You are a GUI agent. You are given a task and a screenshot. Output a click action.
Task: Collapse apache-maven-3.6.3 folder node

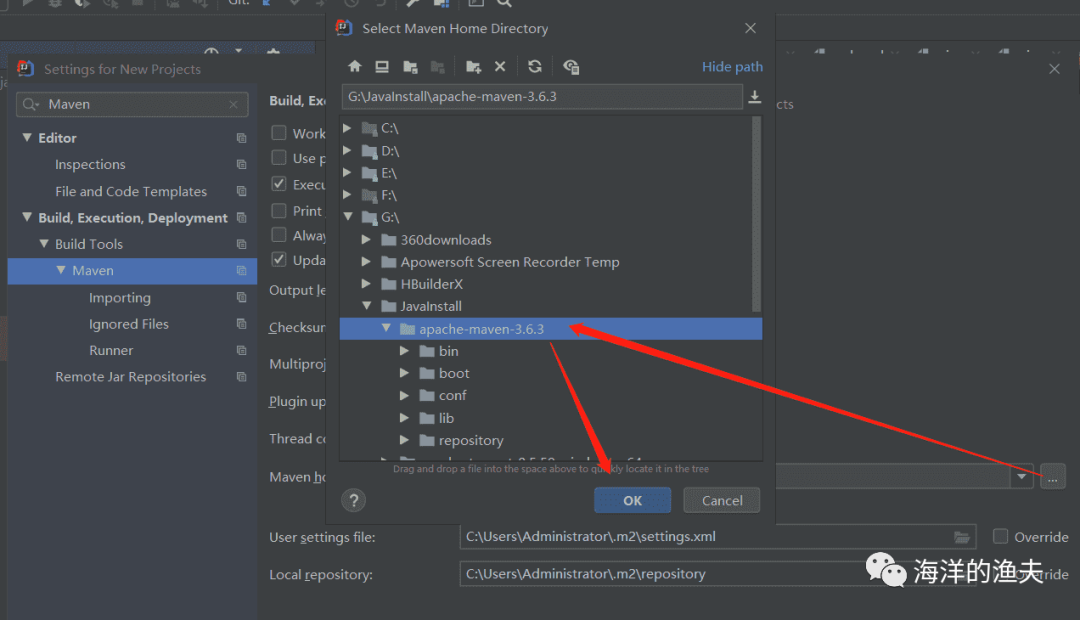point(386,329)
